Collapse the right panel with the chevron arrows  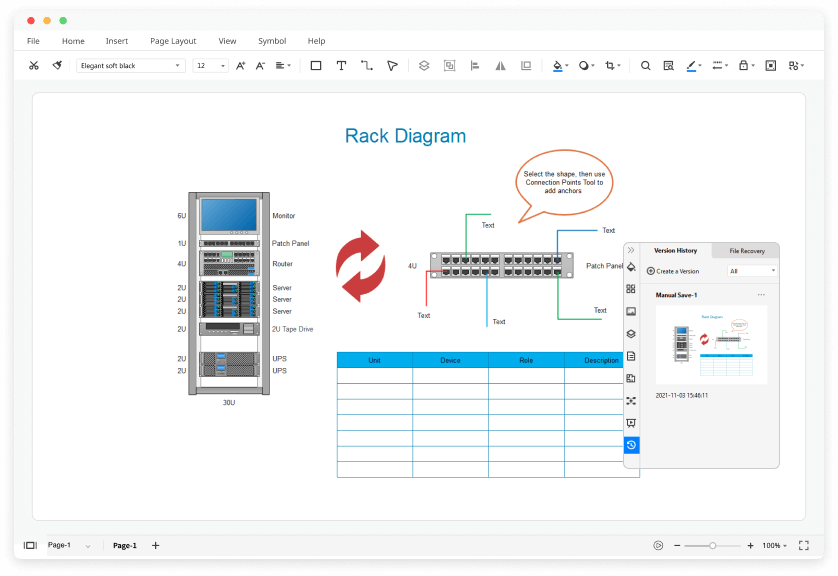(x=631, y=250)
